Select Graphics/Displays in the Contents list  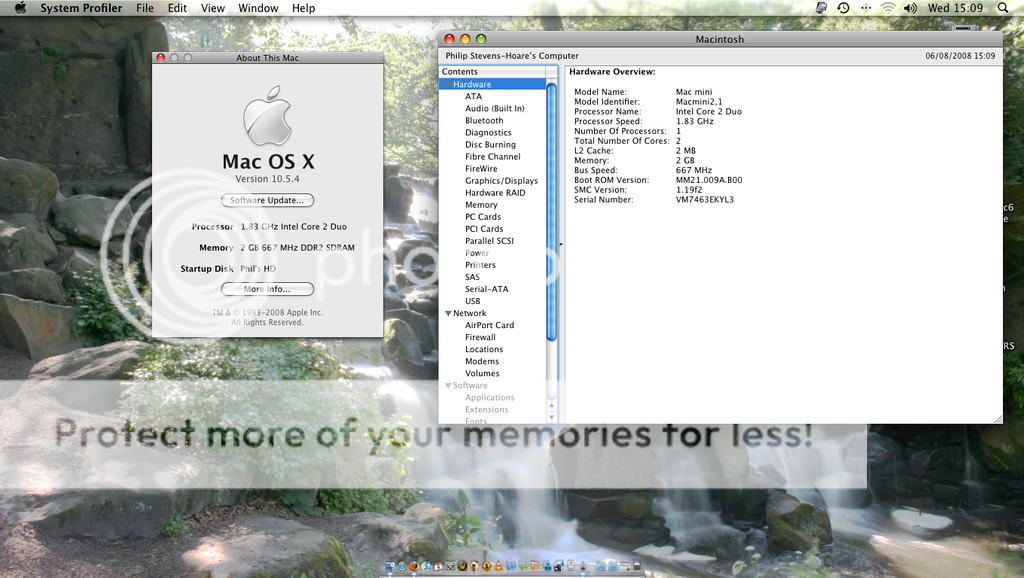coord(501,181)
